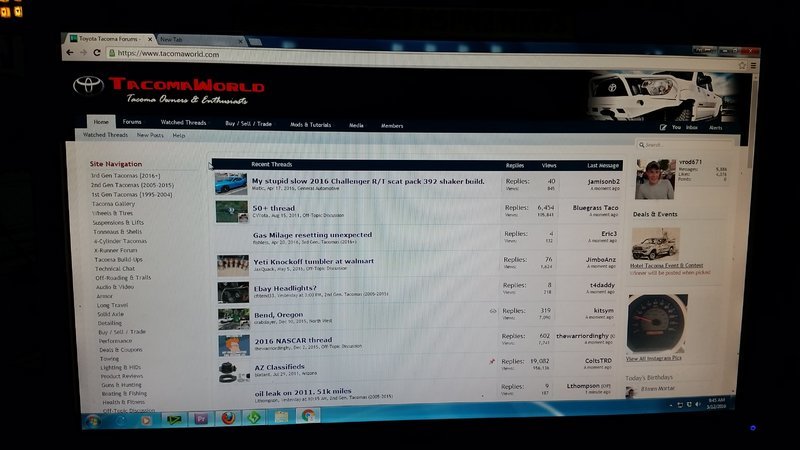Open 1st Gen Tacomas (1995-2004) sidebar link
This screenshot has width=800, height=450.
click(x=132, y=194)
